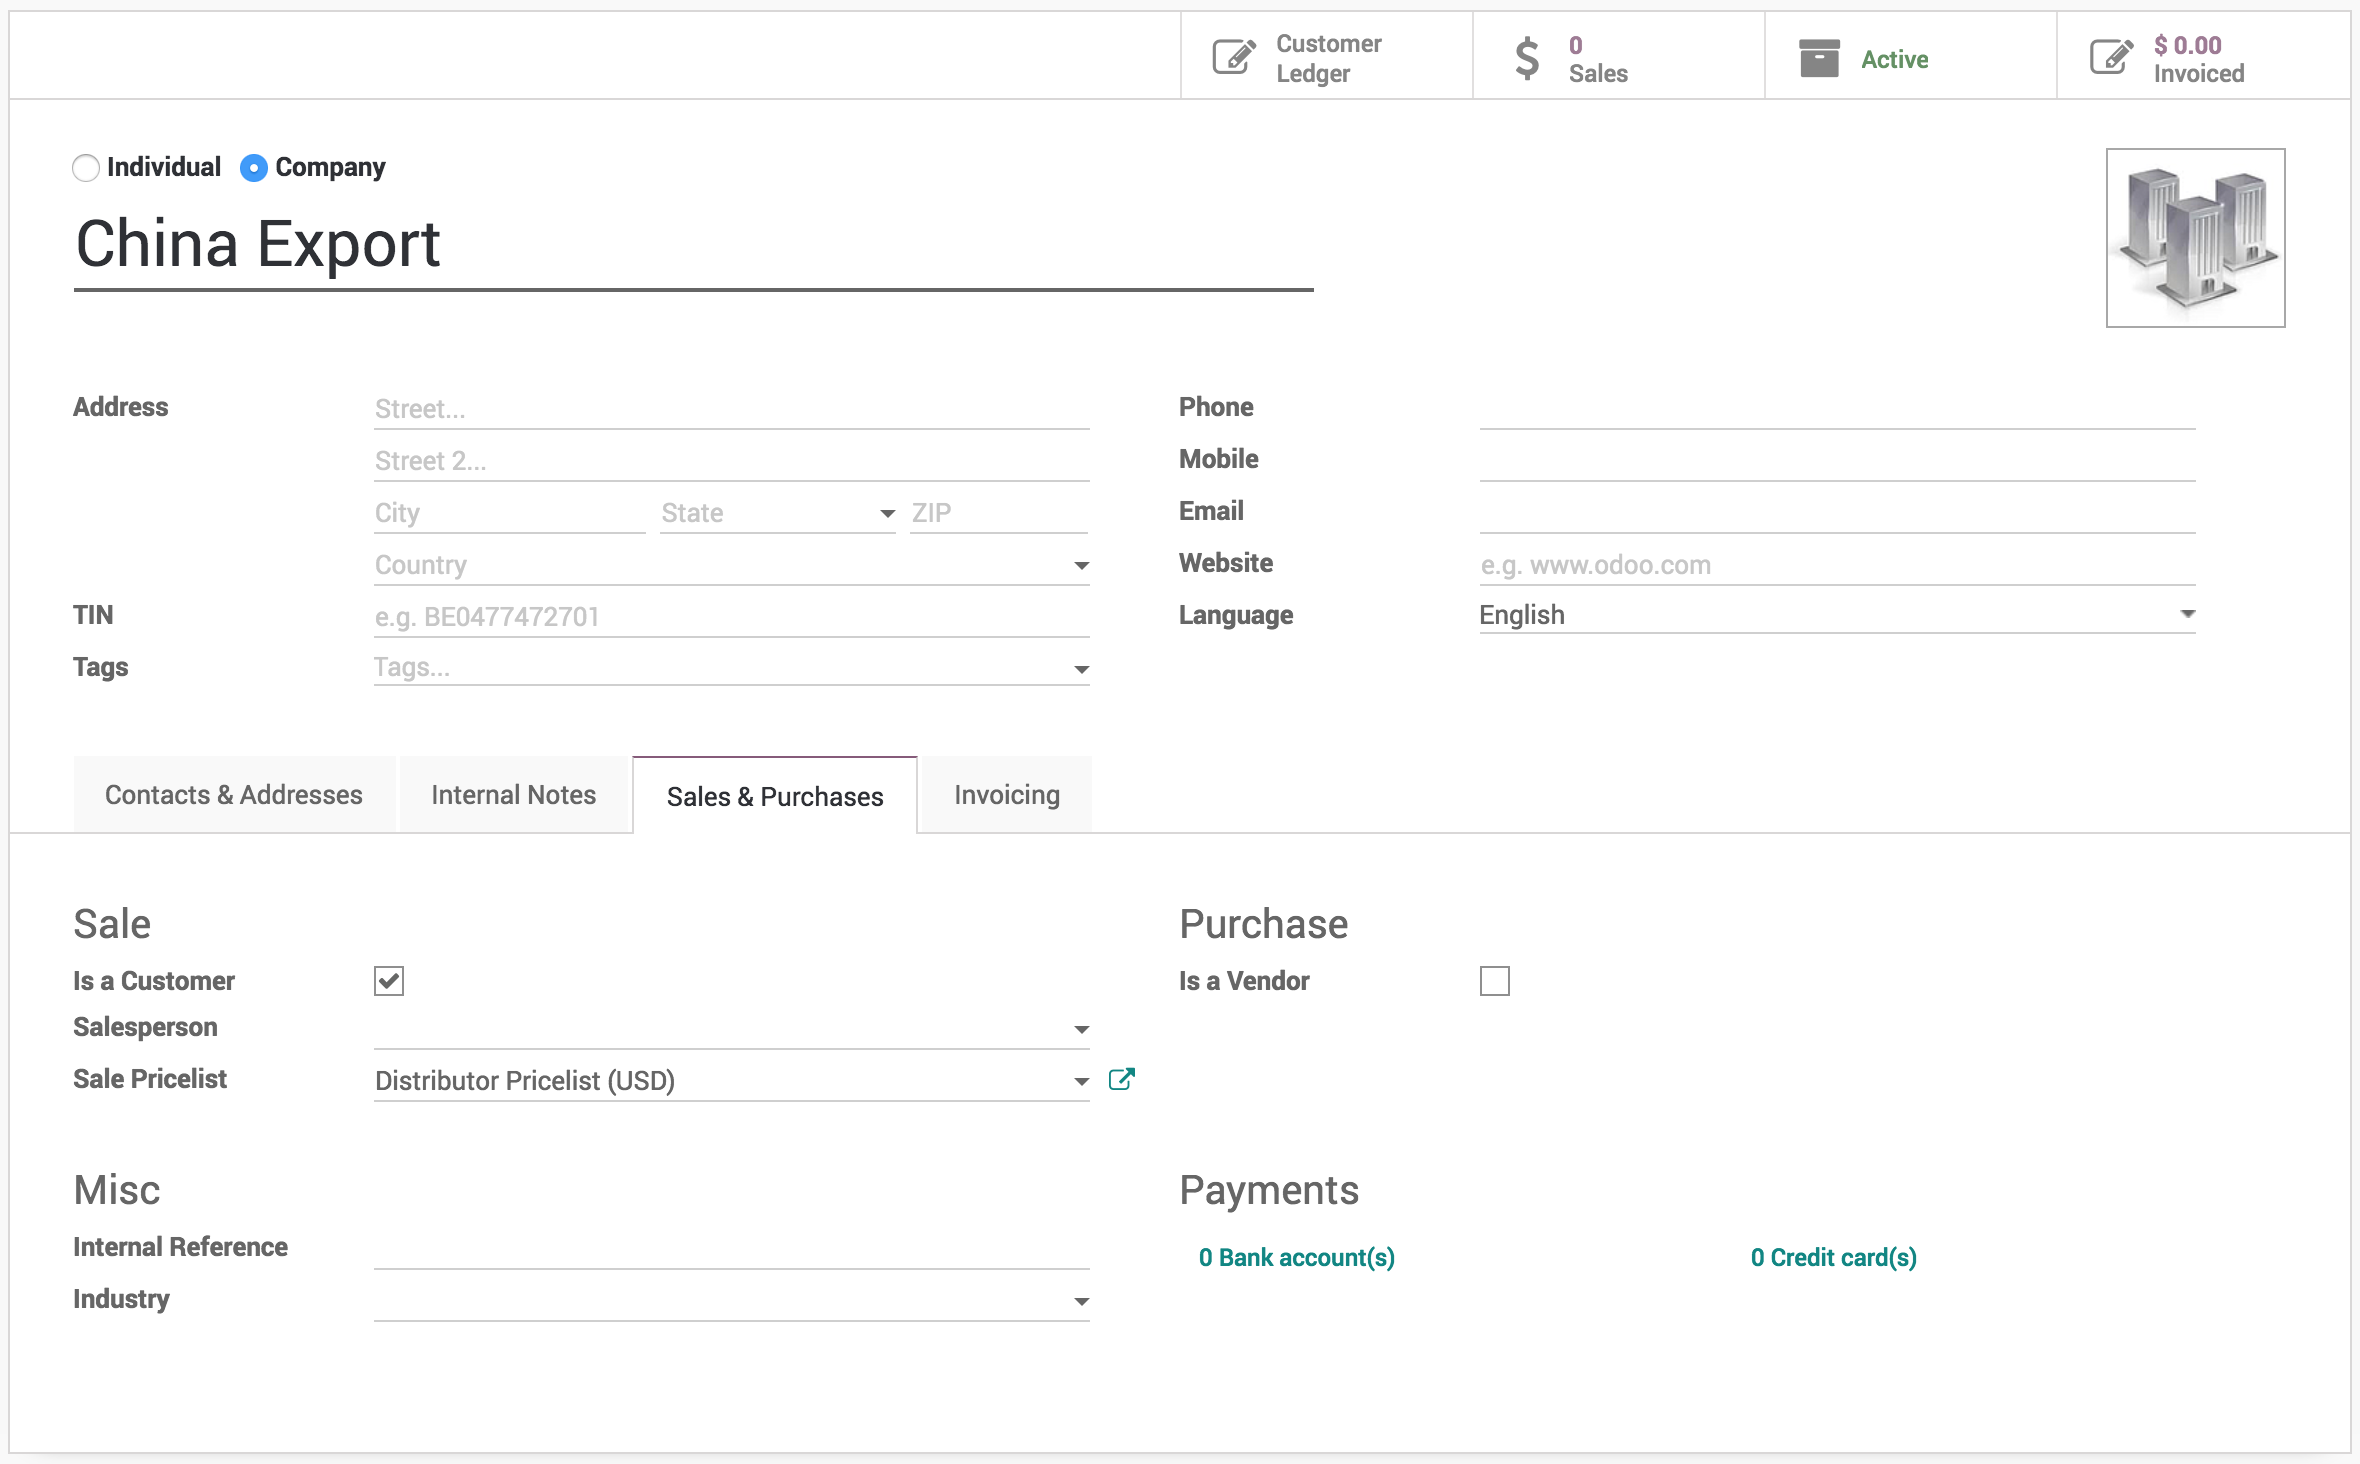This screenshot has width=2360, height=1464.
Task: Switch to the Invoicing tab
Action: point(1006,795)
